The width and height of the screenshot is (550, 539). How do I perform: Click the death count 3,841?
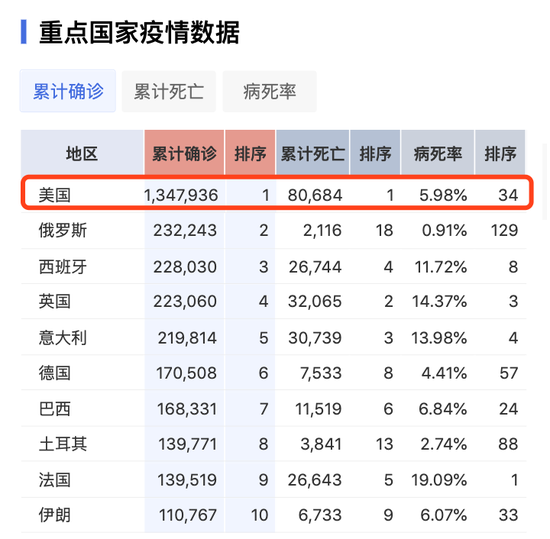point(321,444)
